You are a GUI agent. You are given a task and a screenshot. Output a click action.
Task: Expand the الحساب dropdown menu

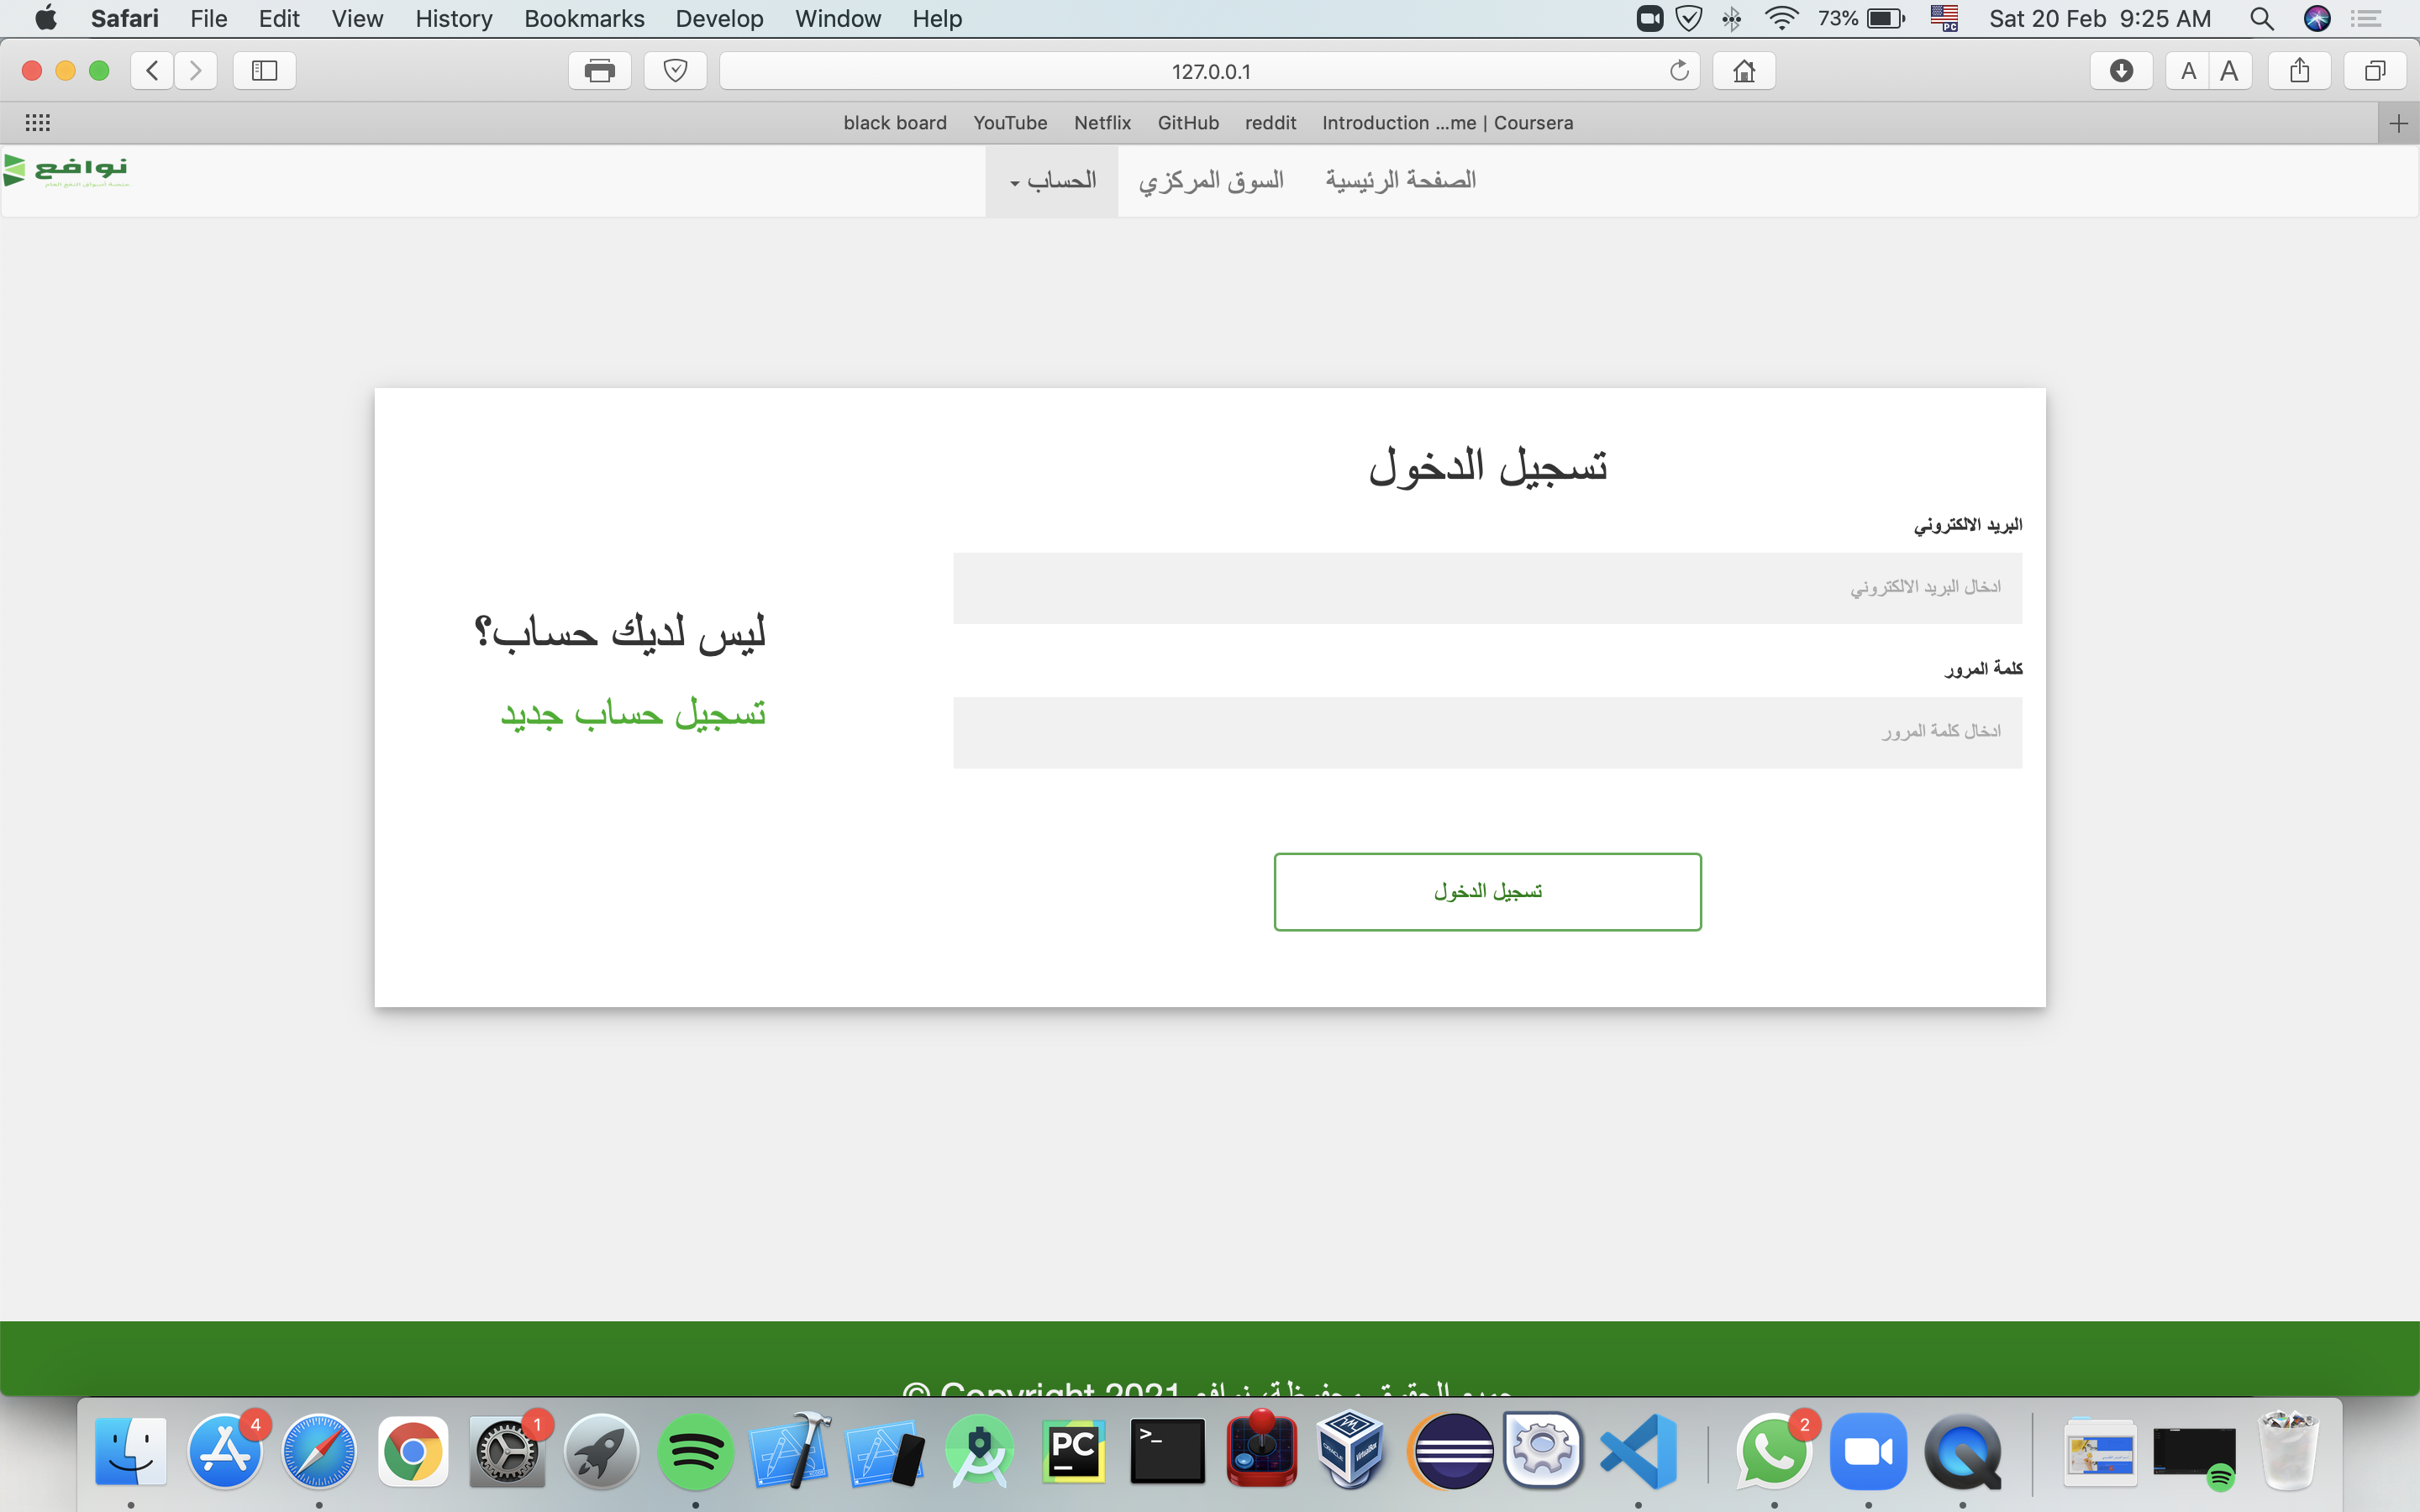pos(1052,181)
